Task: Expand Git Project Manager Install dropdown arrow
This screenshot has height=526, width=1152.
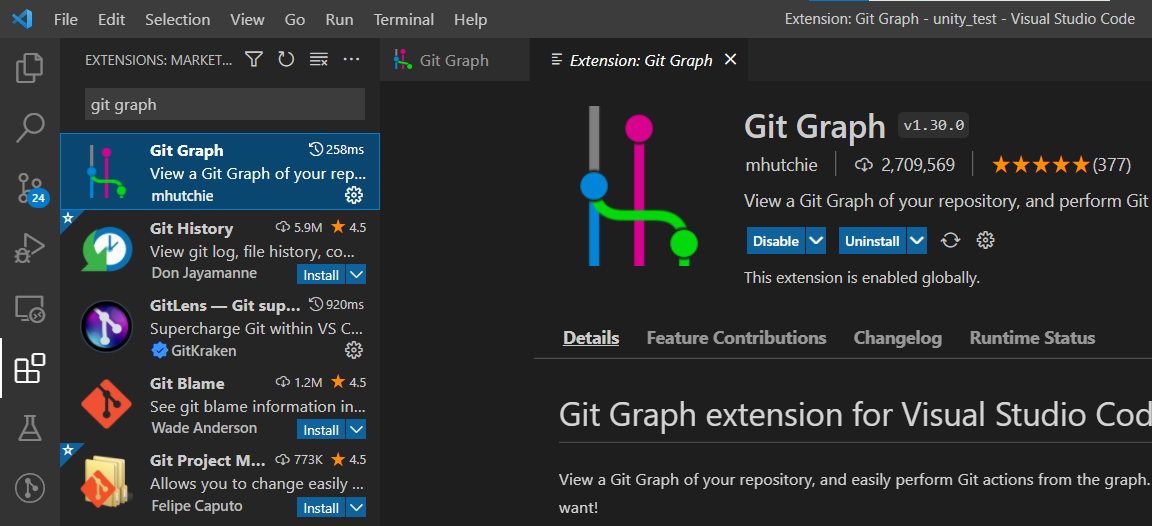Action: pos(356,508)
